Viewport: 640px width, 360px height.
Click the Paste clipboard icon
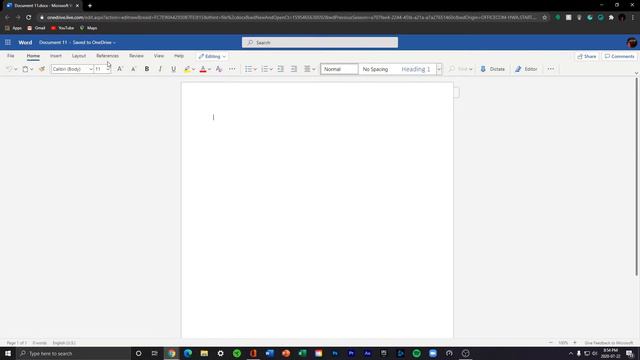pos(25,69)
